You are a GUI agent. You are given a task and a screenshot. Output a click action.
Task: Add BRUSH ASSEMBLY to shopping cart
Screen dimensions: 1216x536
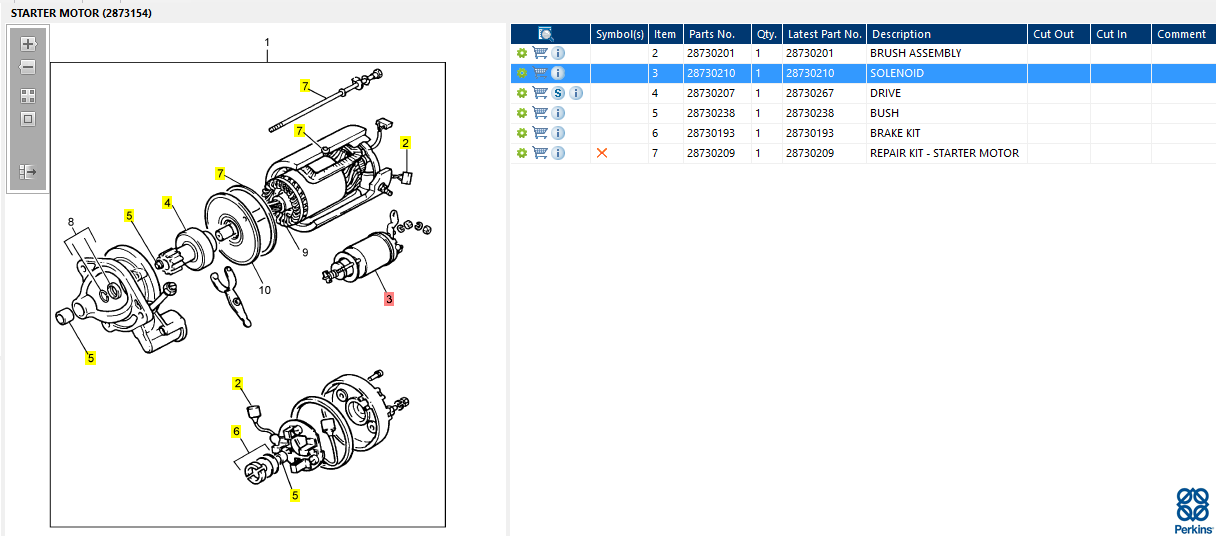[540, 53]
